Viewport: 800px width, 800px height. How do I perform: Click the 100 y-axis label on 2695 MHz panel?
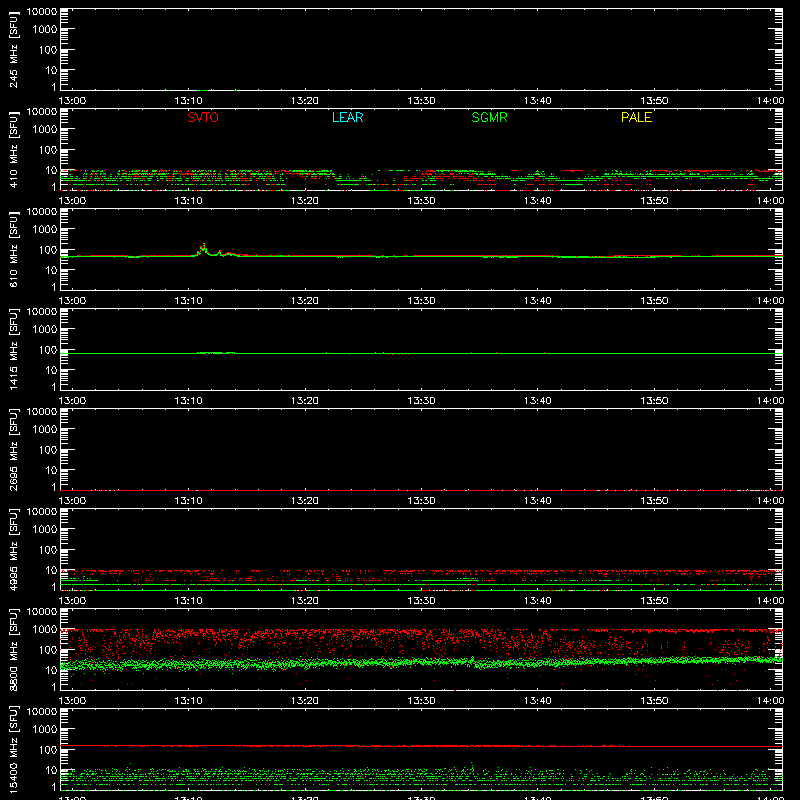pyautogui.click(x=48, y=450)
